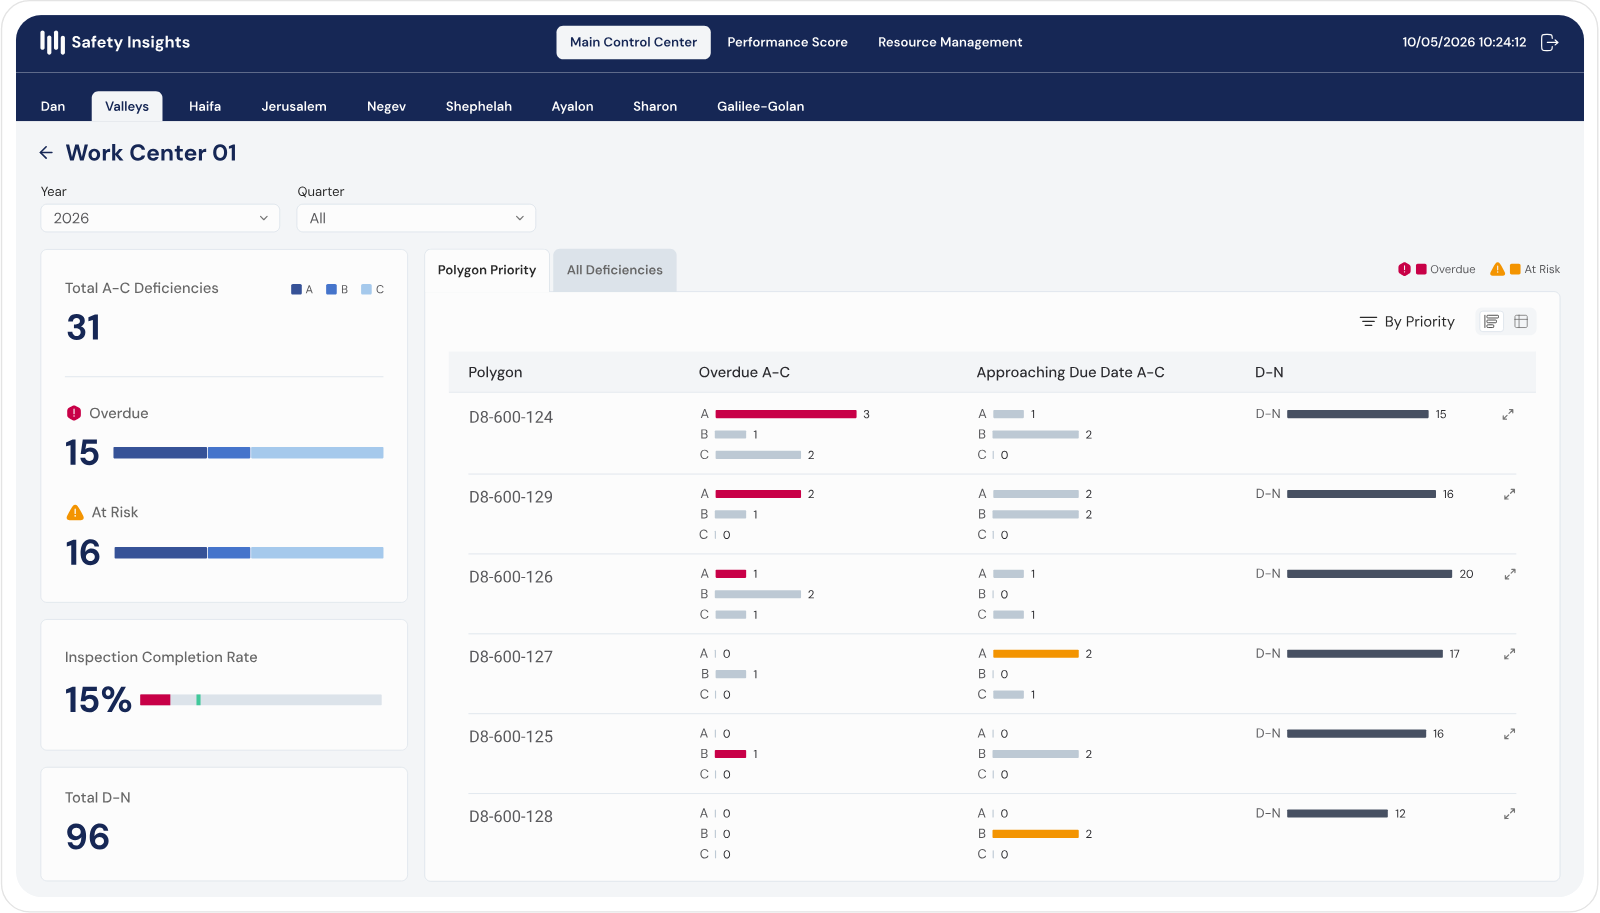This screenshot has height=913, width=1600.
Task: Expand the D8-600-129 row details
Action: click(1510, 494)
